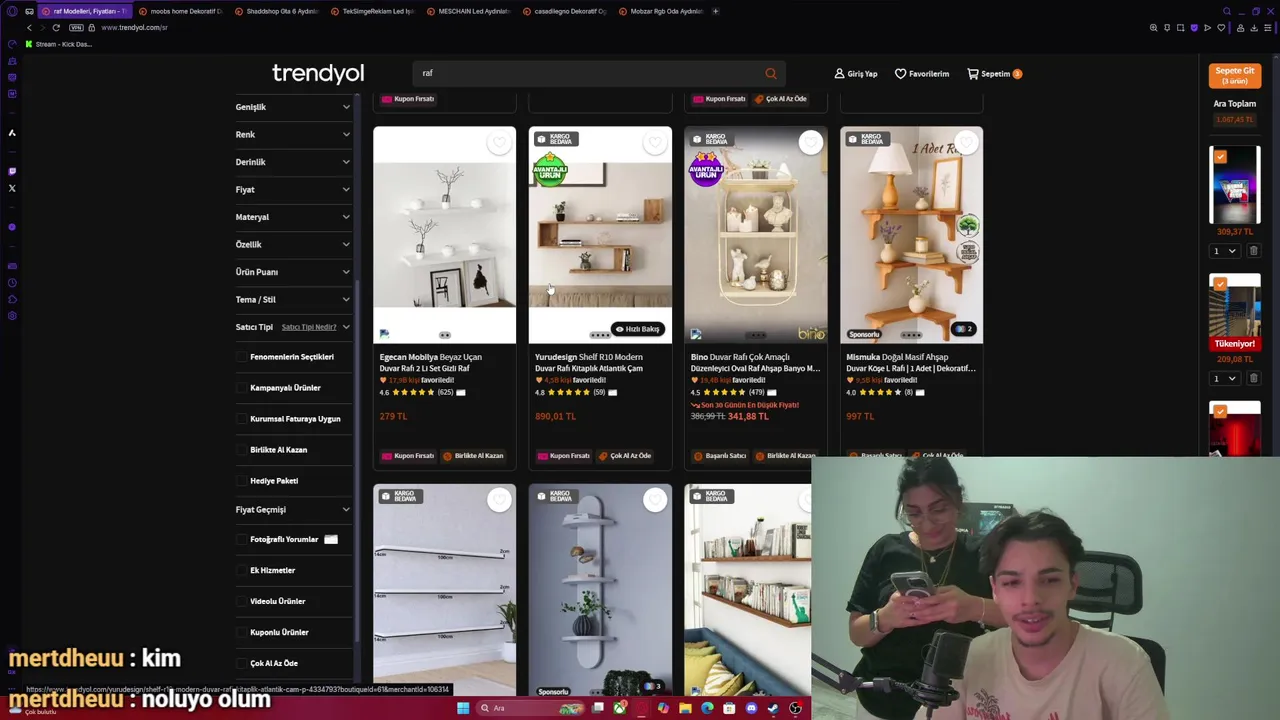Favorite the Egecan Mobilya shelf with heart icon
The image size is (1280, 720).
point(499,143)
